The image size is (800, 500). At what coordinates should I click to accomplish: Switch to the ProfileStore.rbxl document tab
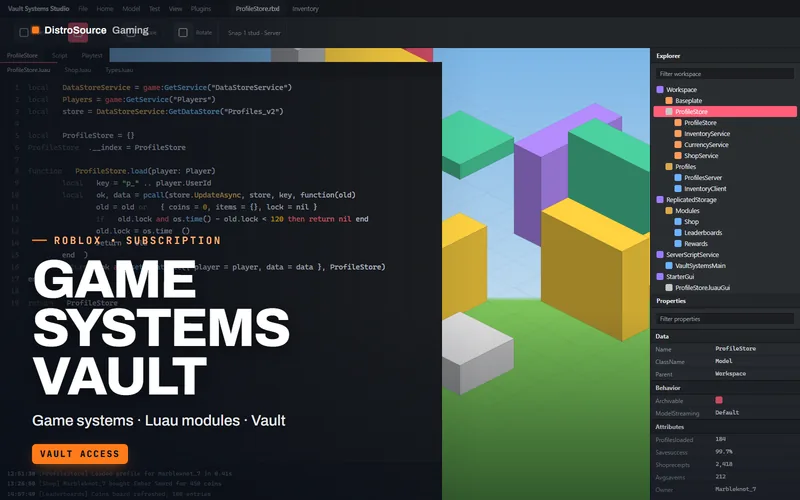258,9
